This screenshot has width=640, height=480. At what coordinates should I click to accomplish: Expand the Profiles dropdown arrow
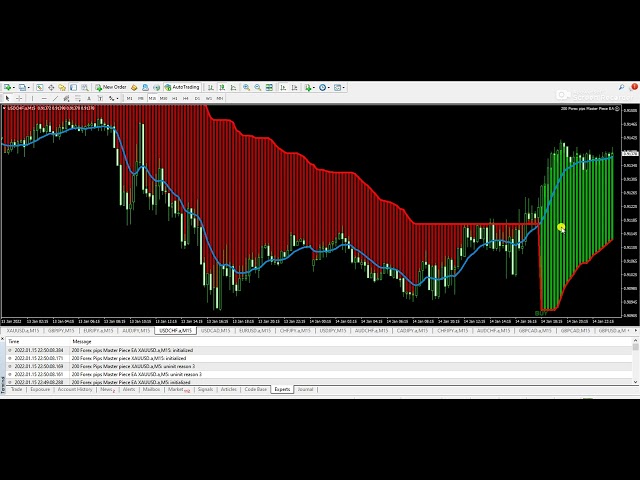[x=30, y=87]
